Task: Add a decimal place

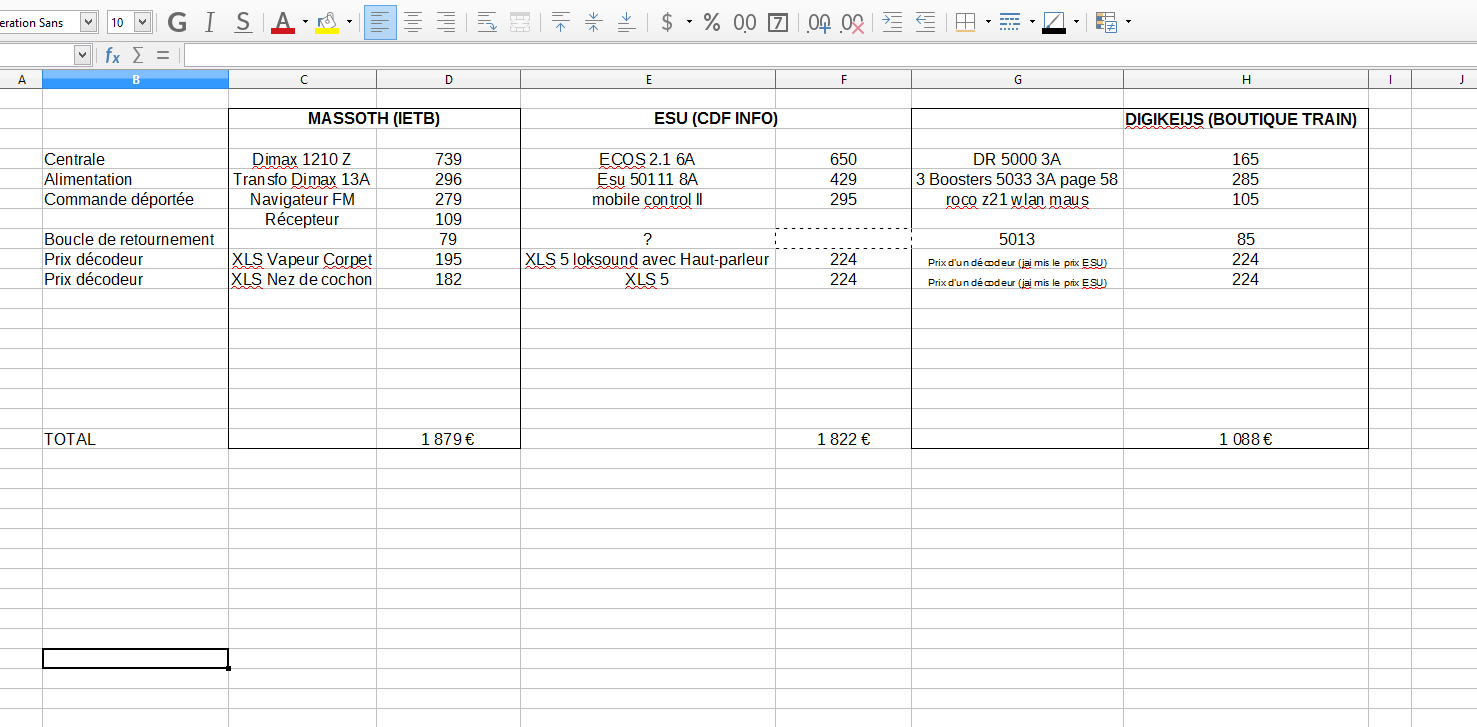Action: (x=819, y=22)
